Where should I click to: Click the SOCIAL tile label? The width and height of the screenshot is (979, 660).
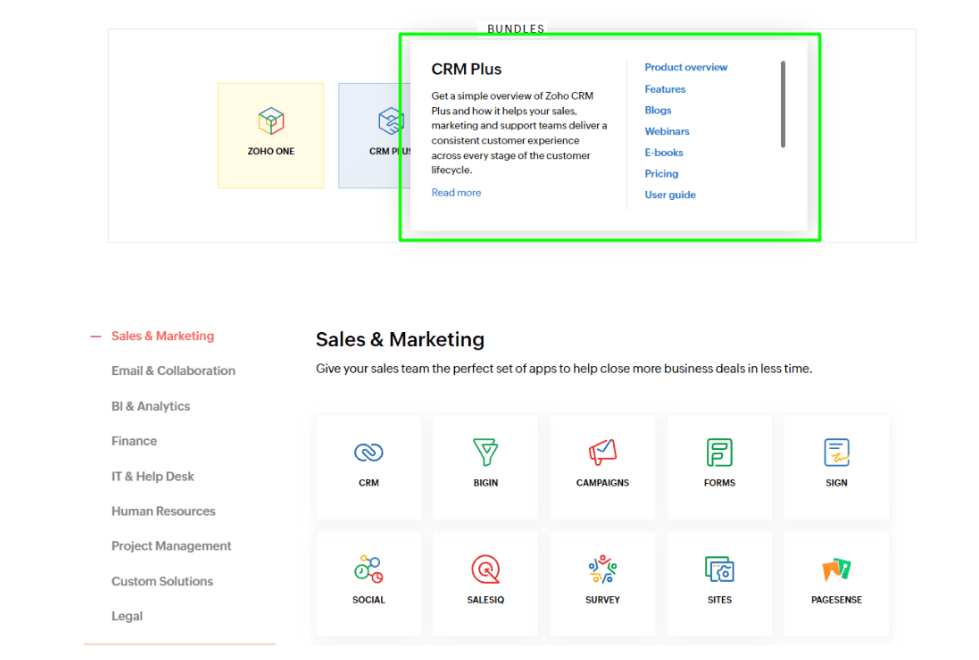(368, 599)
